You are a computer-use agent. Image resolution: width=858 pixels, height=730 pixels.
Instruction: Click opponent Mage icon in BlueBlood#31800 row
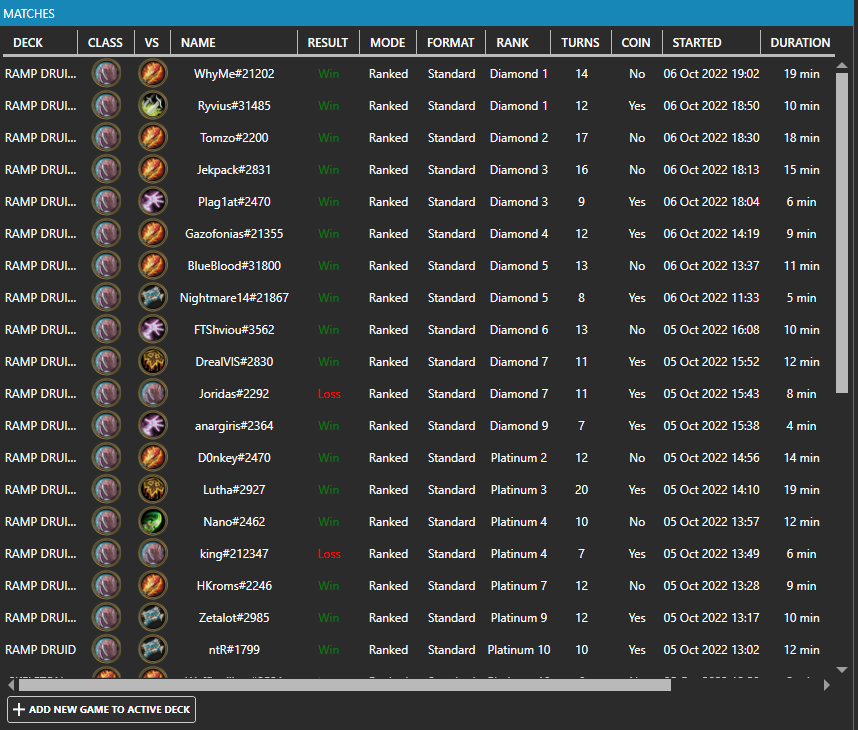(153, 265)
